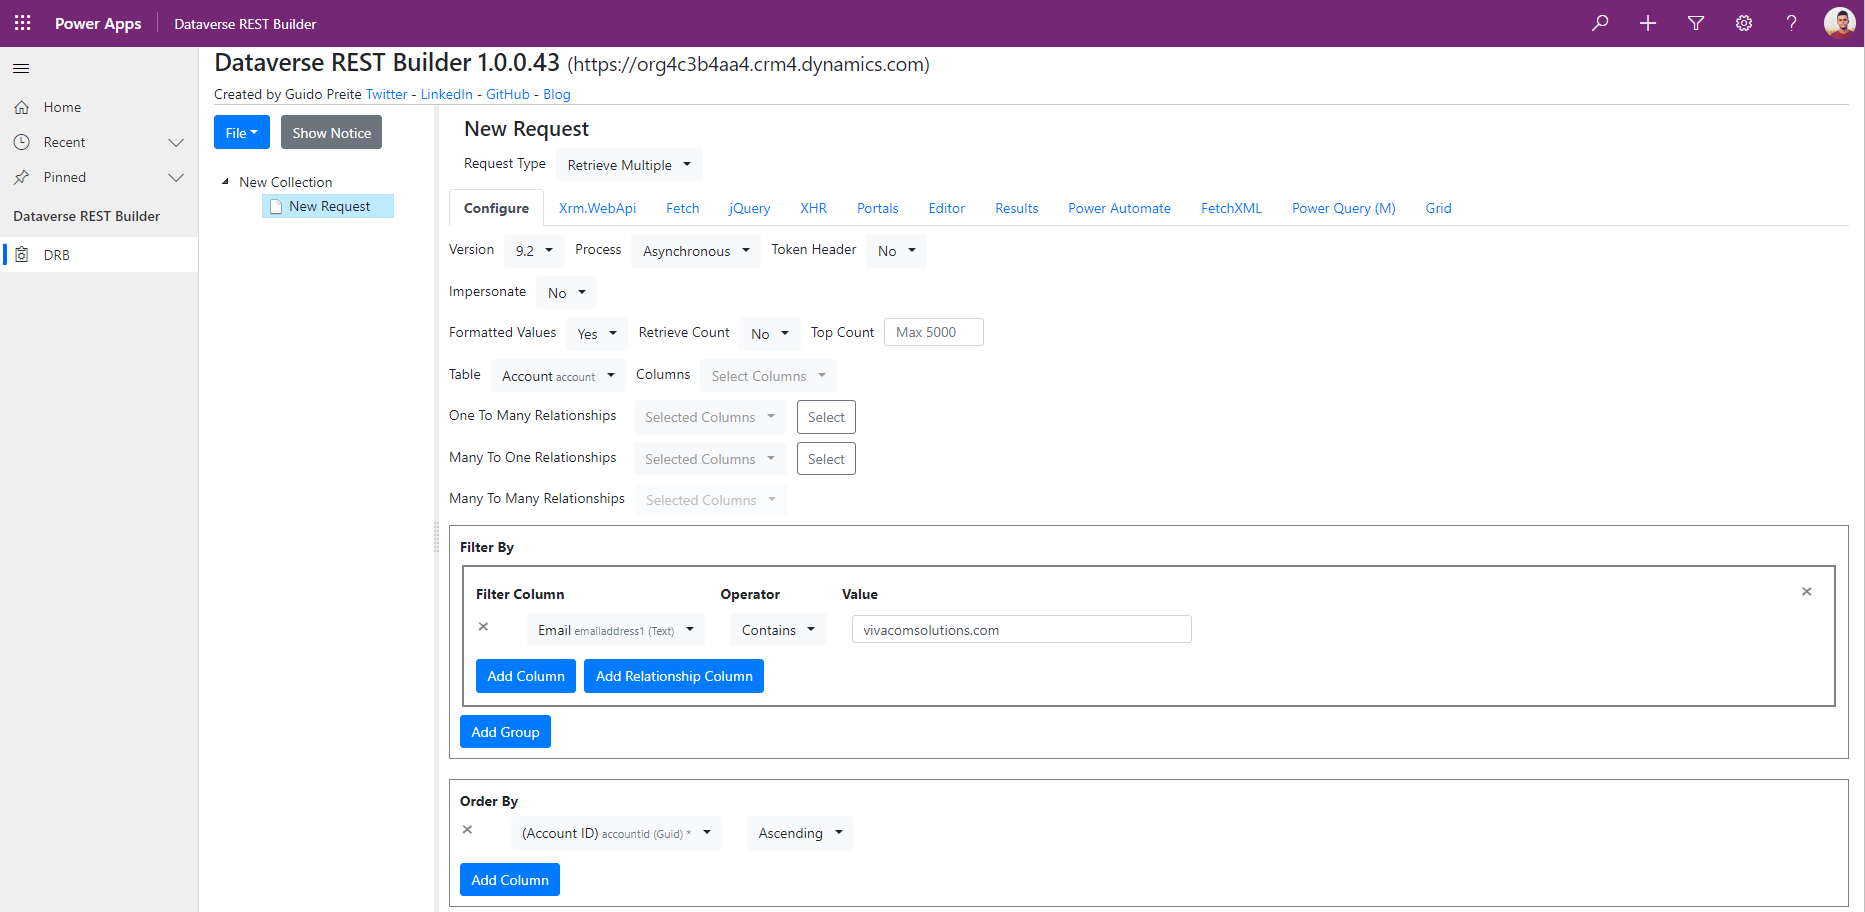The image size is (1865, 912).
Task: Click the Add Relationship Column button
Action: [x=673, y=676]
